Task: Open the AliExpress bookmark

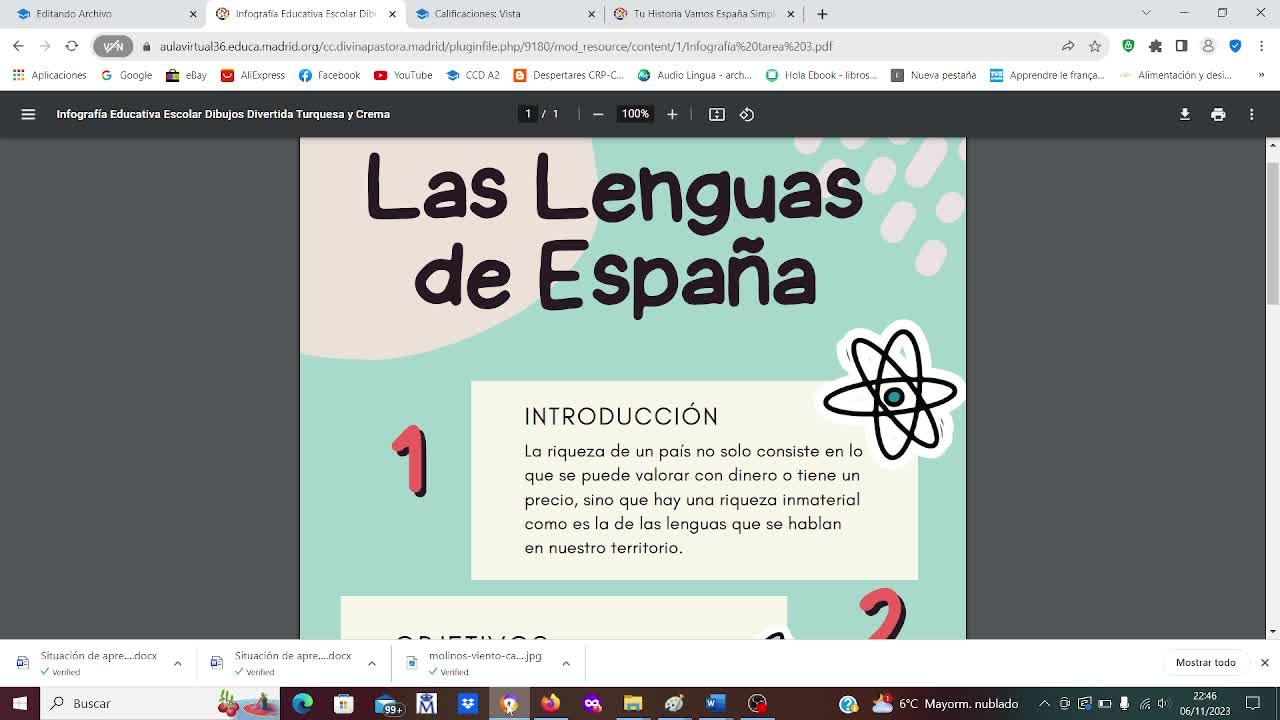Action: (253, 75)
